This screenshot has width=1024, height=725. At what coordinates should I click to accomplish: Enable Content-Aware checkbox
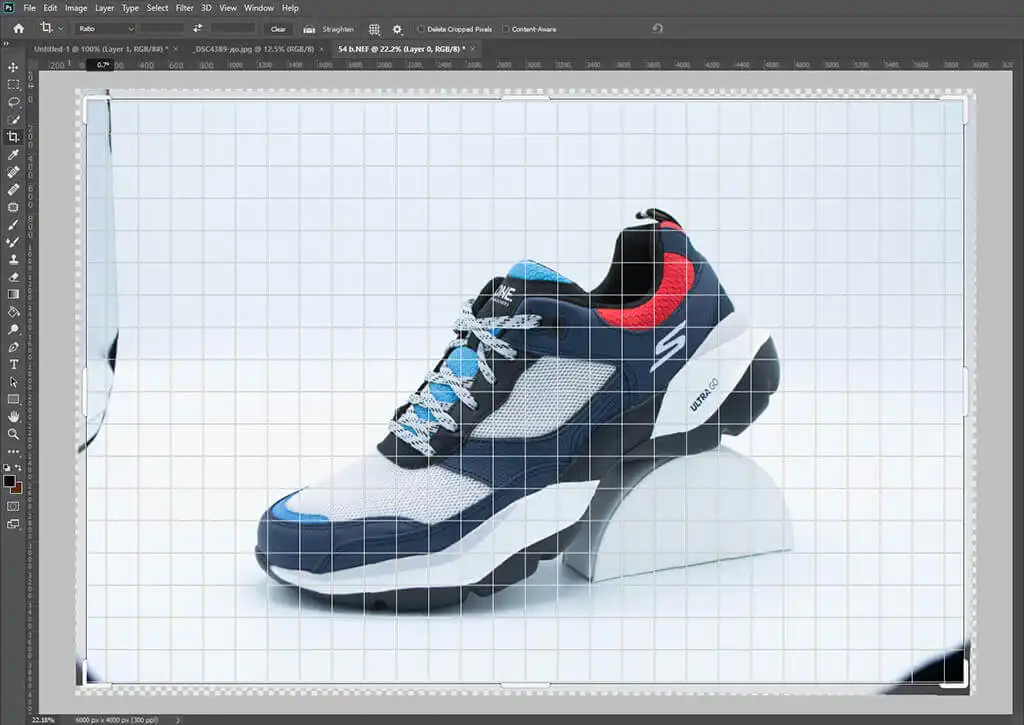pyautogui.click(x=505, y=29)
